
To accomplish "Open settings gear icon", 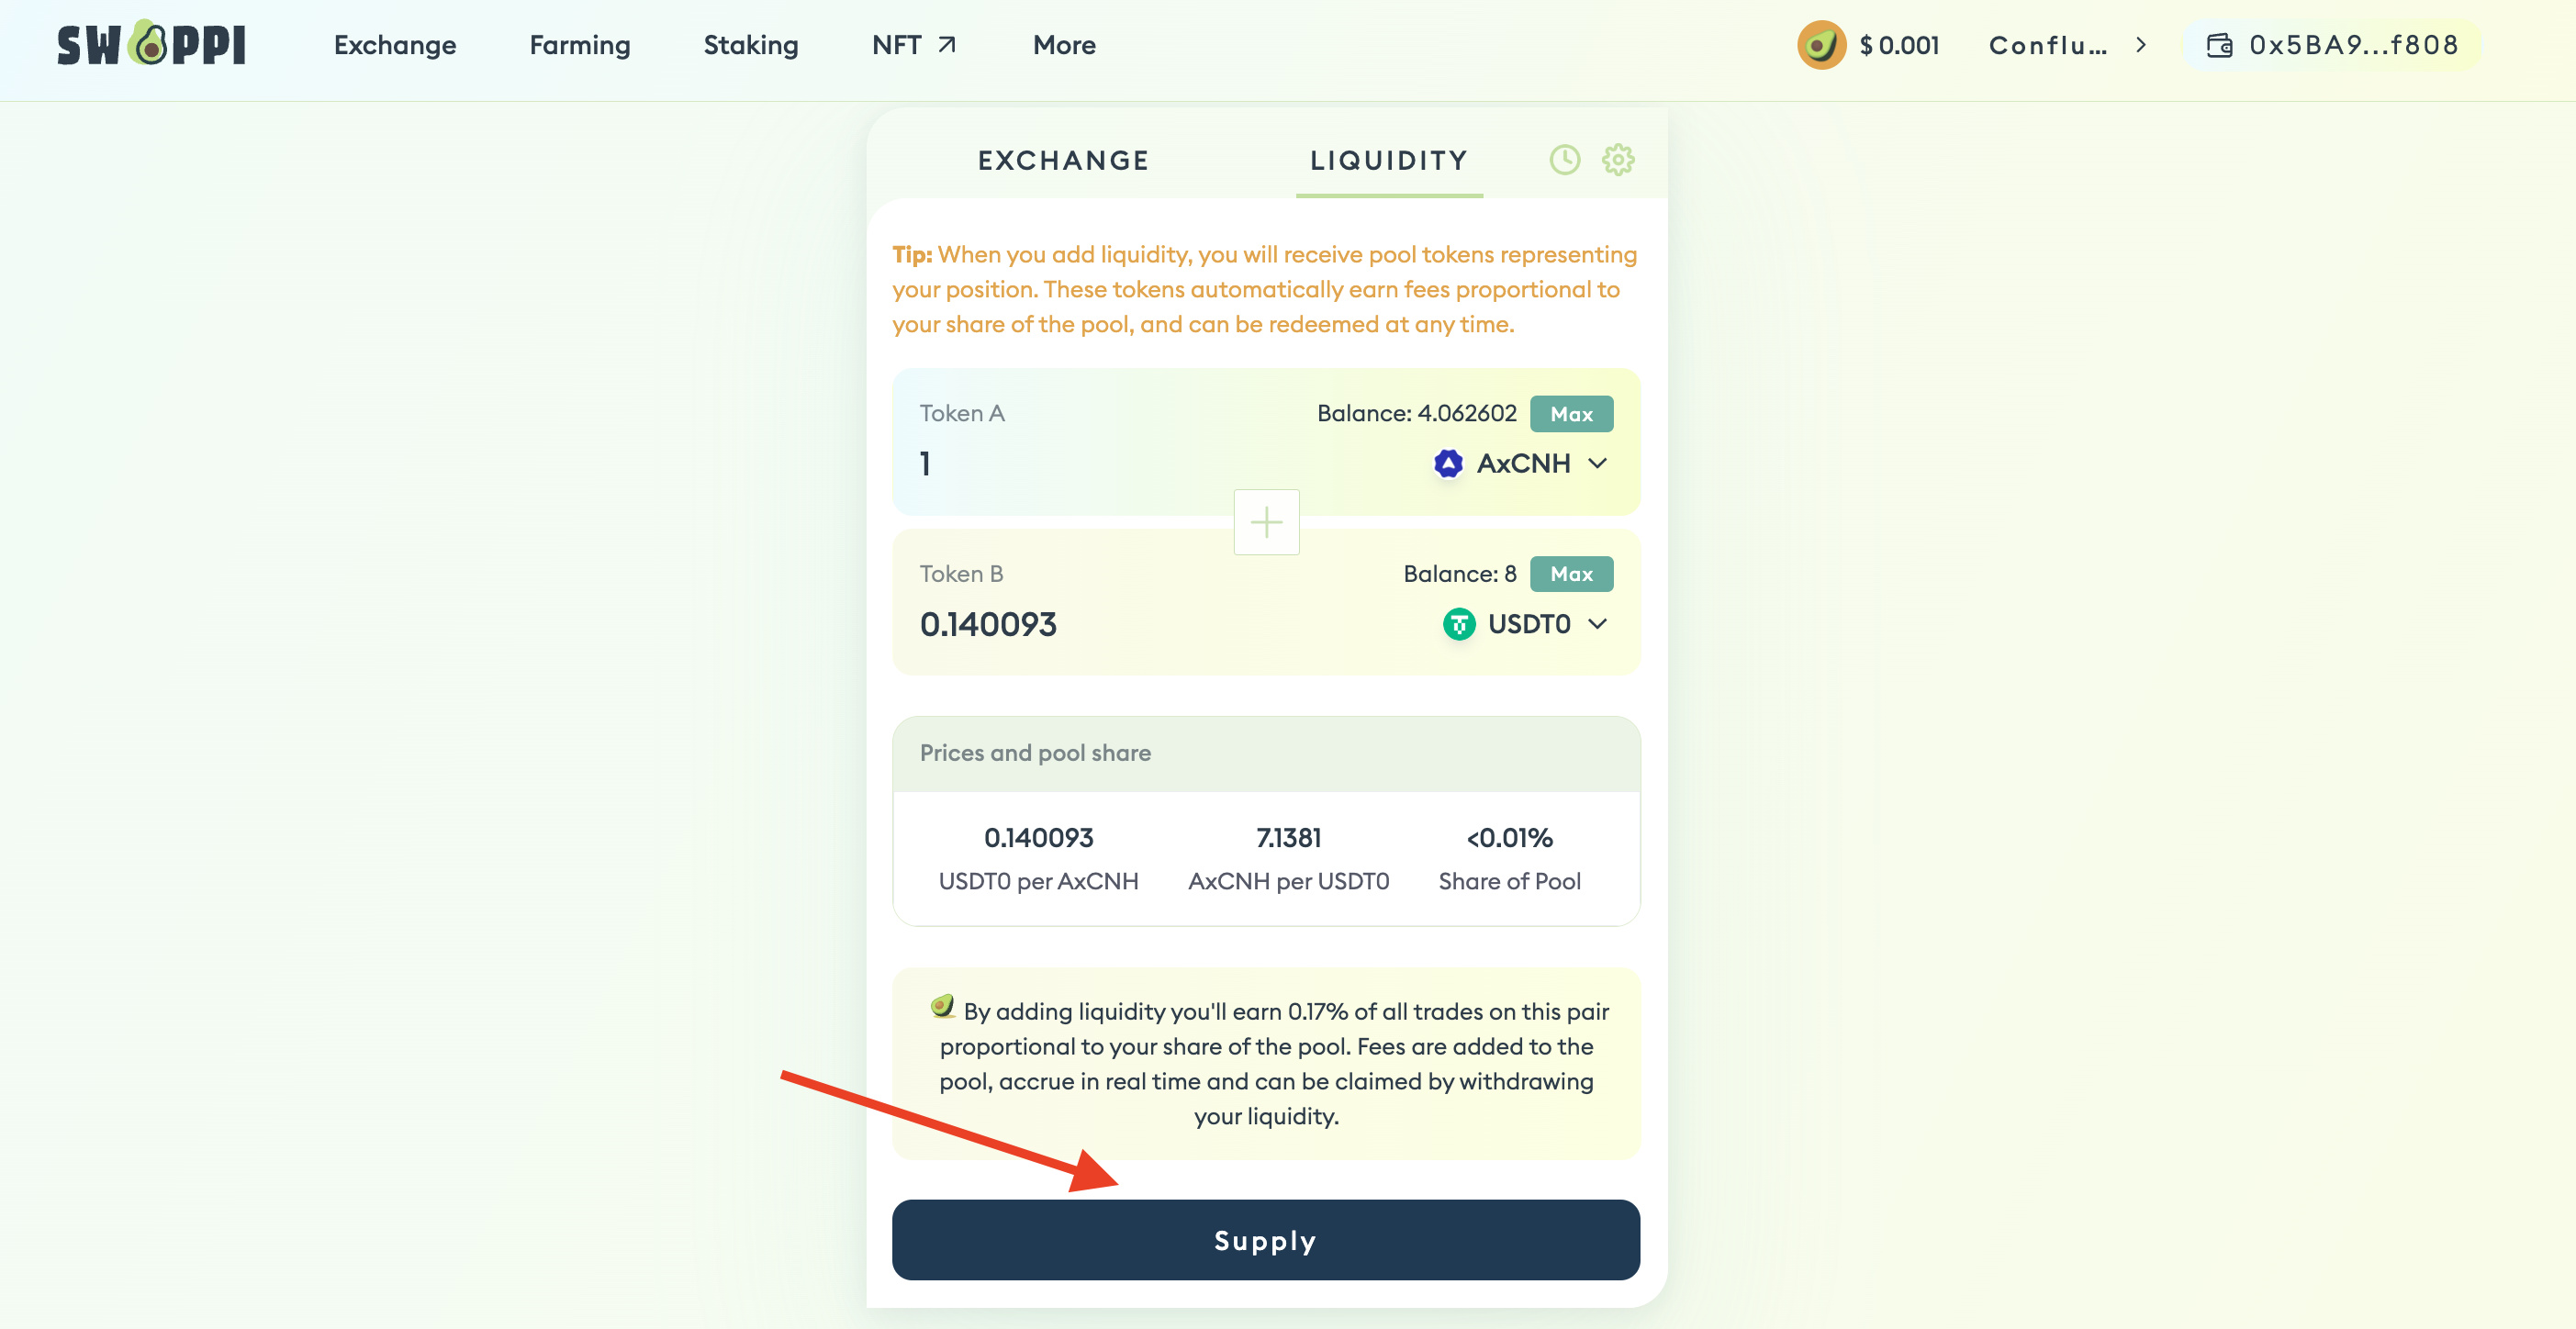I will [1617, 160].
